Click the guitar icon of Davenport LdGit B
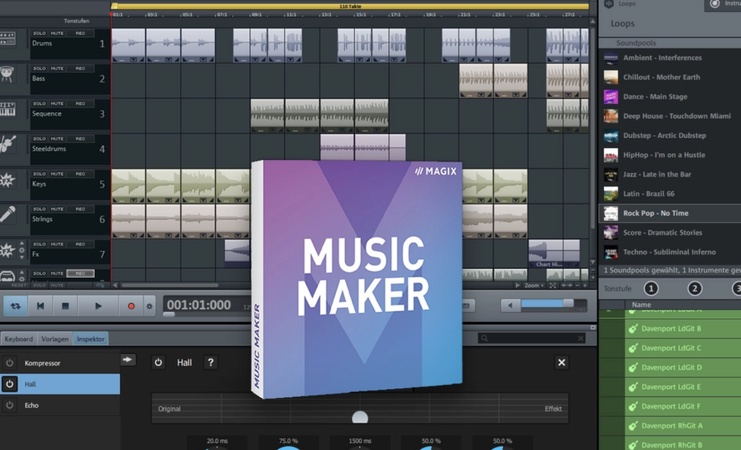741x450 pixels. pyautogui.click(x=633, y=329)
